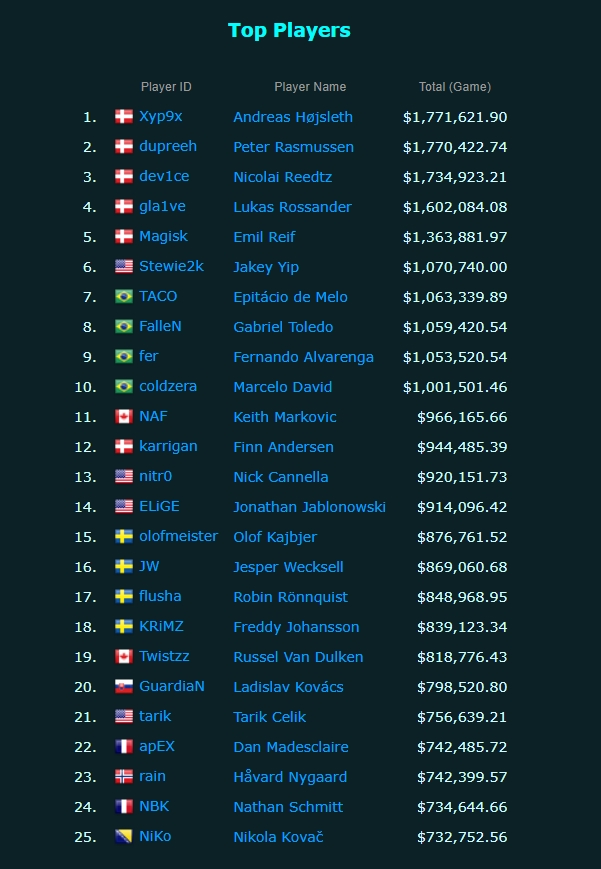Click player ID coldzera
The height and width of the screenshot is (869, 601).
(168, 386)
